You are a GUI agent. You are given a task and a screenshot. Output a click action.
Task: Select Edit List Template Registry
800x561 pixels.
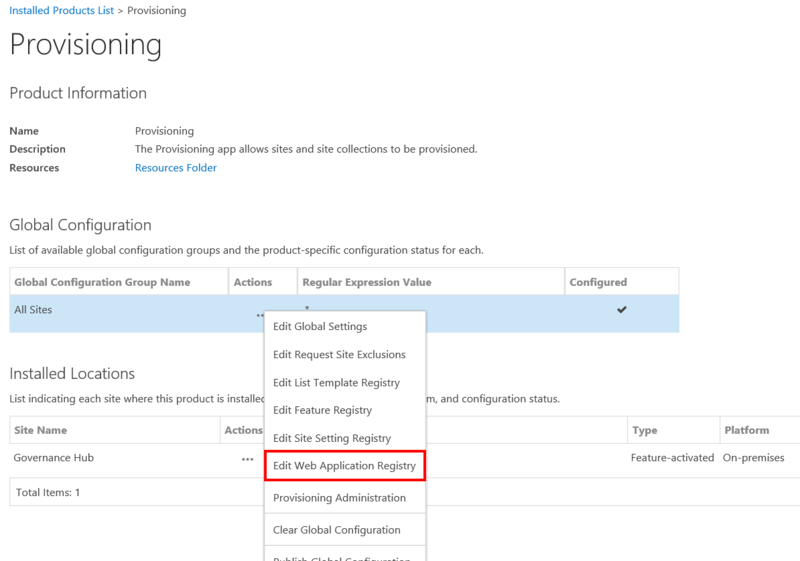336,382
